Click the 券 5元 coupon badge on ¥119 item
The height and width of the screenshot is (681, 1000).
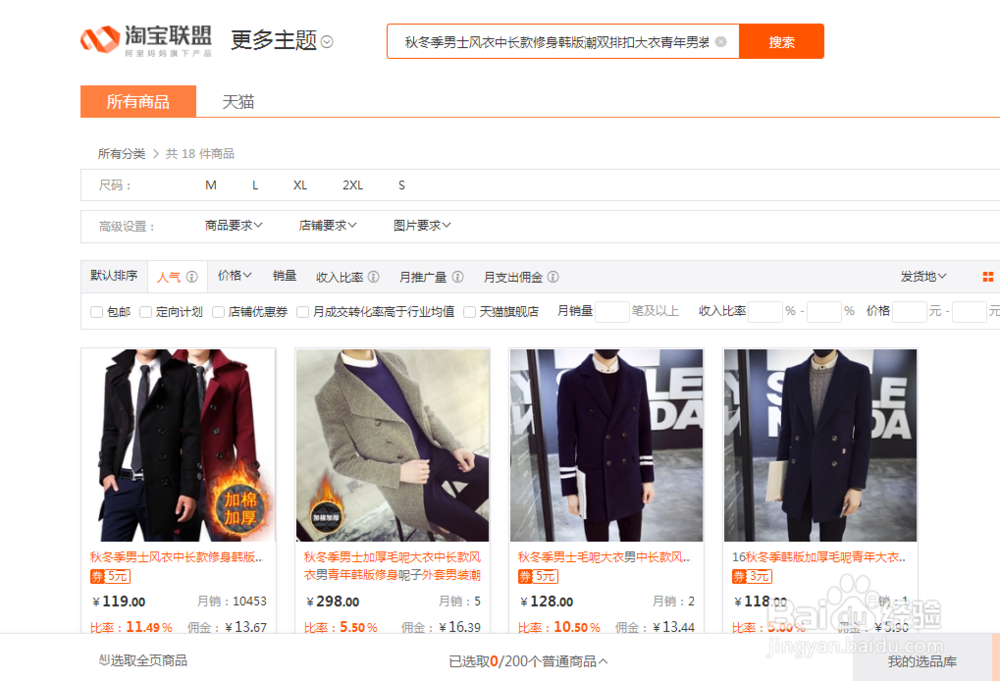coord(110,576)
